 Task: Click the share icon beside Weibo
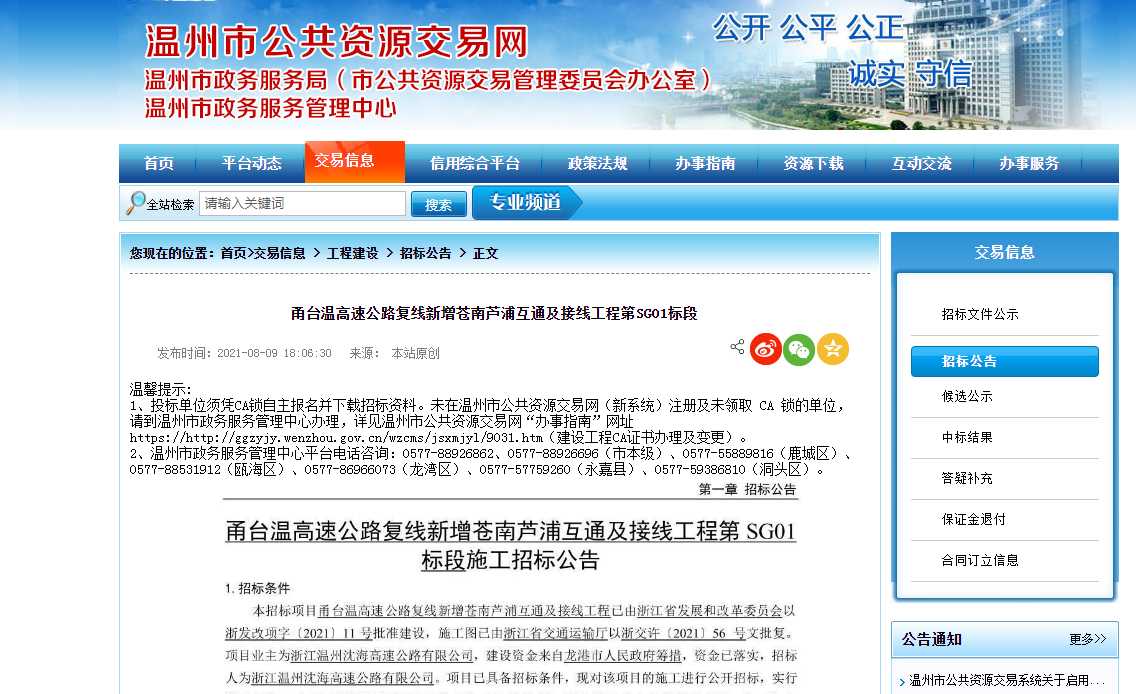[x=737, y=347]
